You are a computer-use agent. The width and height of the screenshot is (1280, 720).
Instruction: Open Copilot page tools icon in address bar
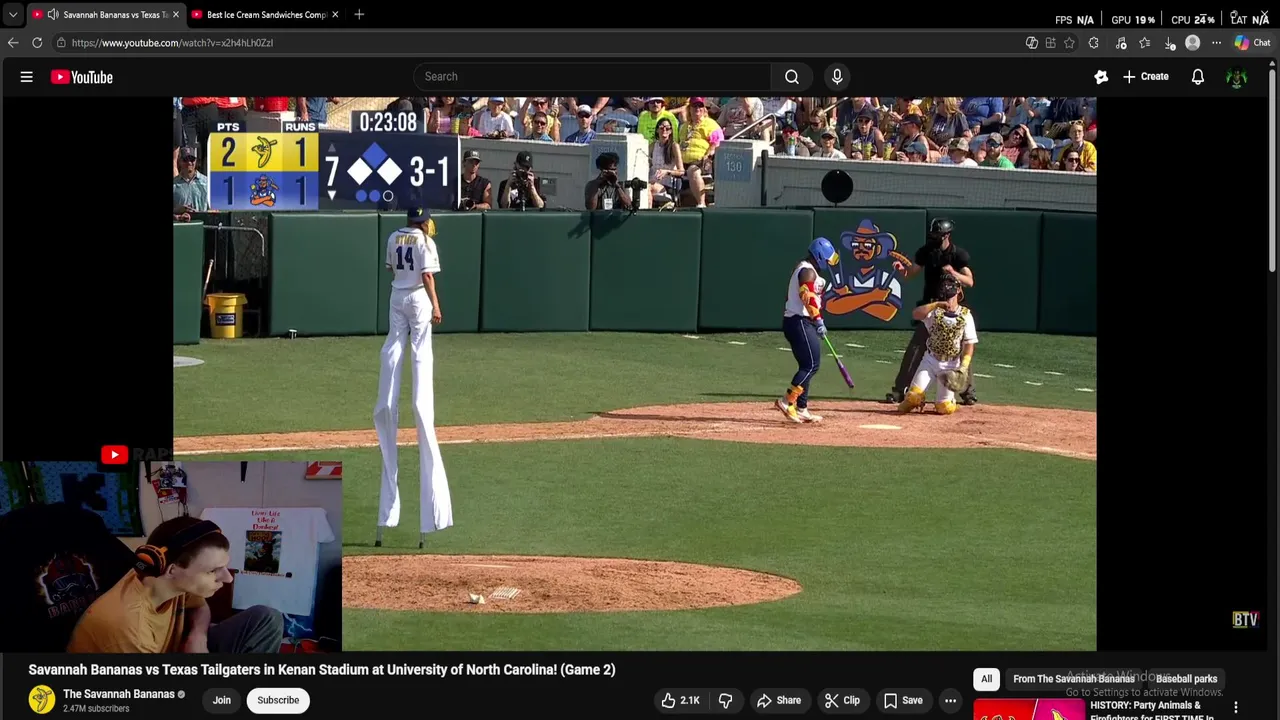pyautogui.click(x=1032, y=43)
